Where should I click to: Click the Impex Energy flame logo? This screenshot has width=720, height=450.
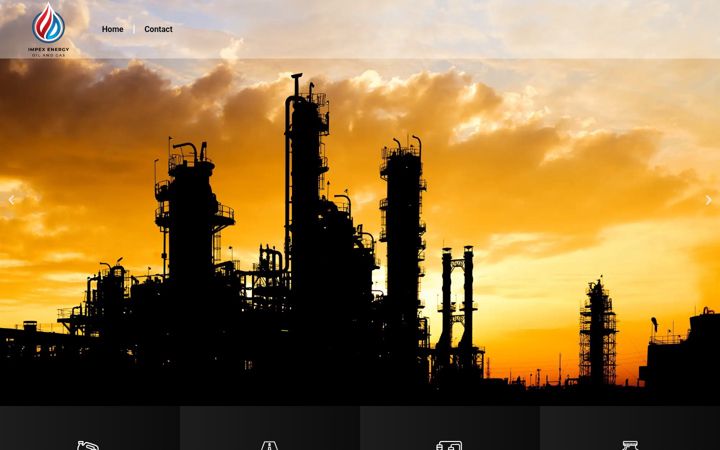(x=48, y=29)
